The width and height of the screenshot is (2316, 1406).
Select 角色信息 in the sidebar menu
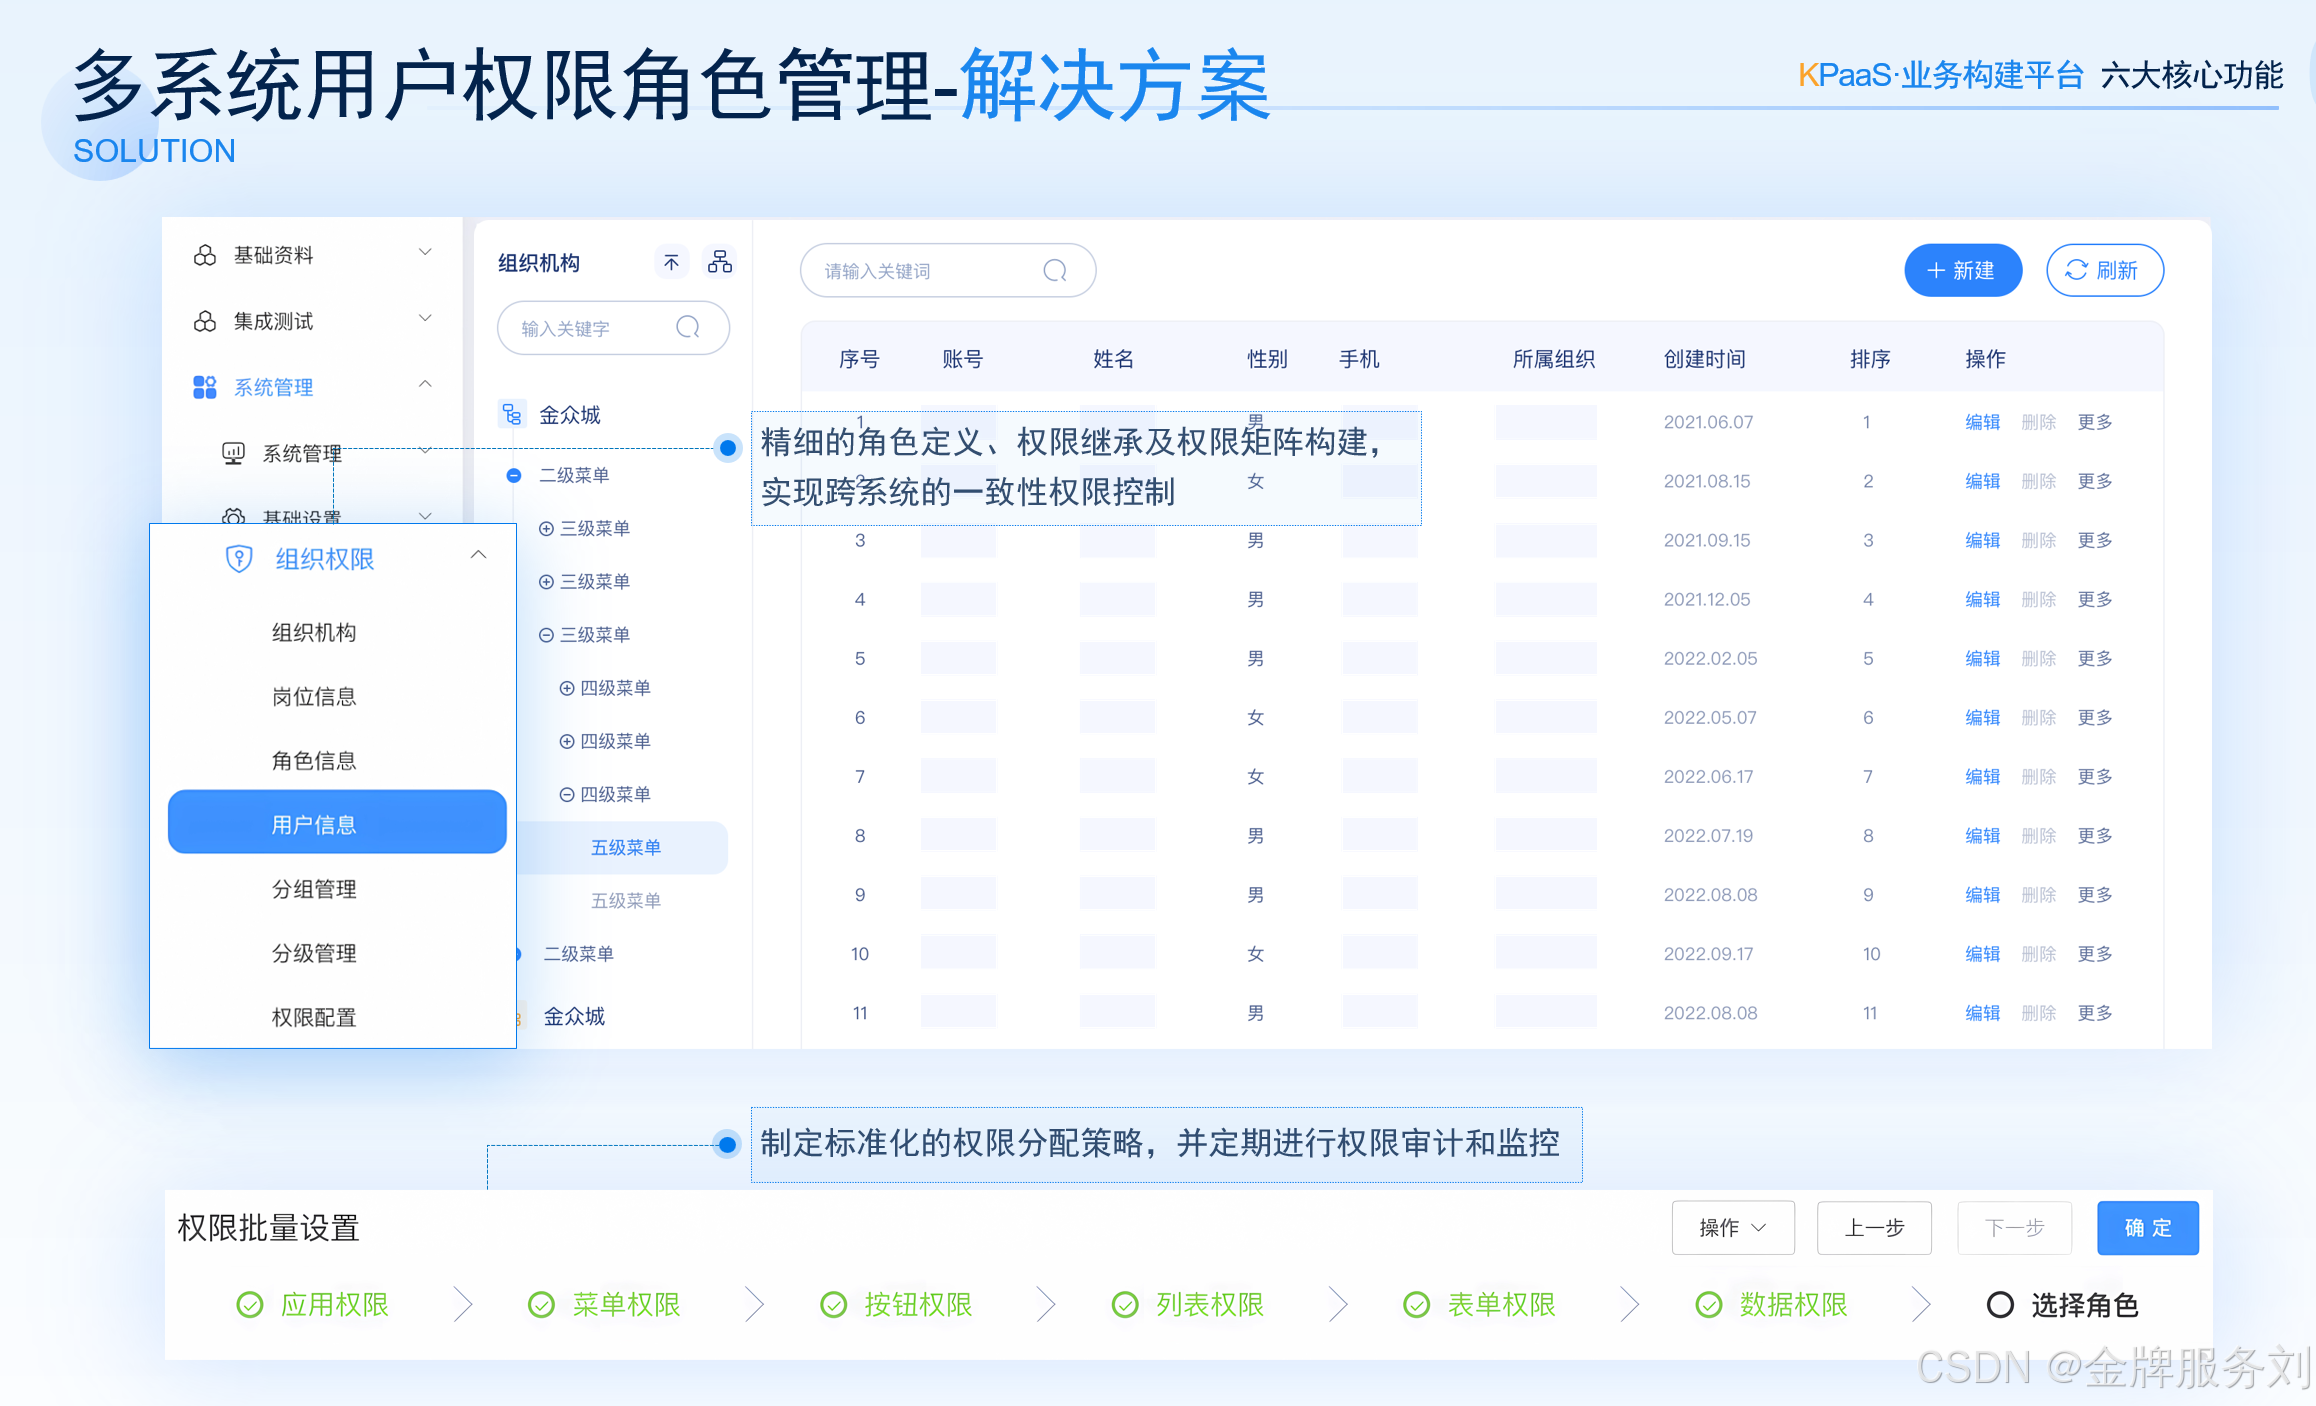click(x=314, y=761)
